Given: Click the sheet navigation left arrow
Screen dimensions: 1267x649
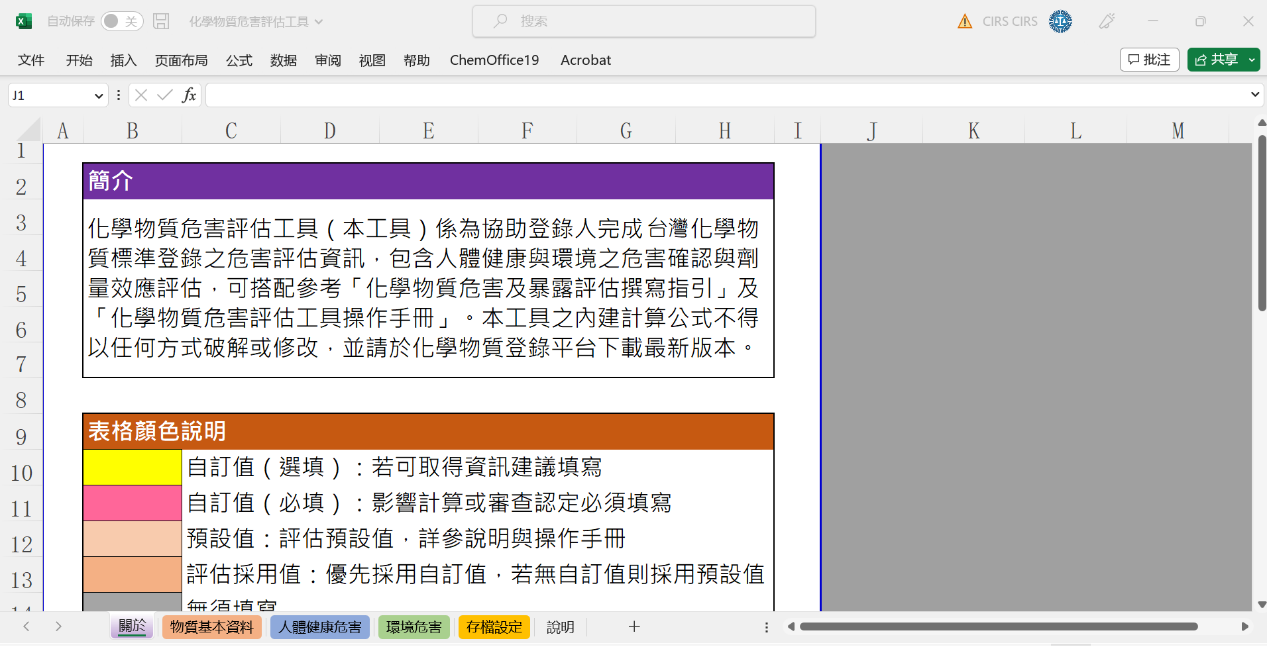Looking at the screenshot, I should coord(26,626).
